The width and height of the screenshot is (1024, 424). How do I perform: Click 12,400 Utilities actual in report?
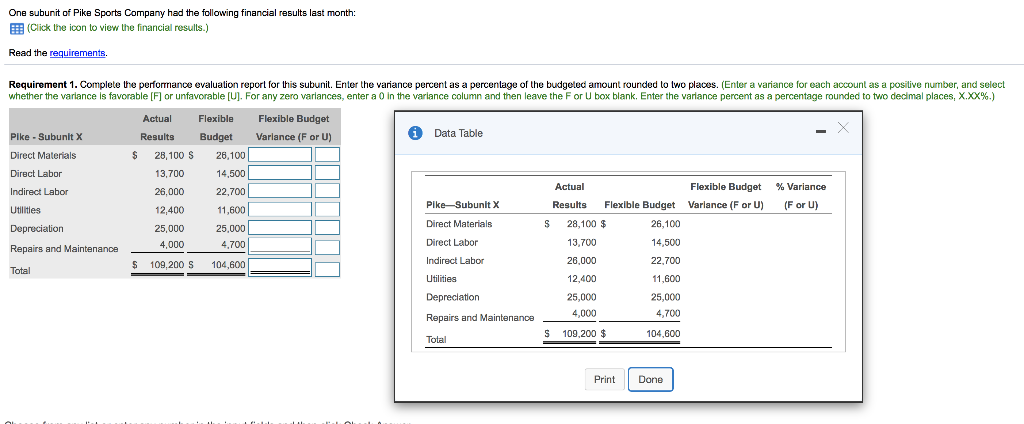(169, 210)
